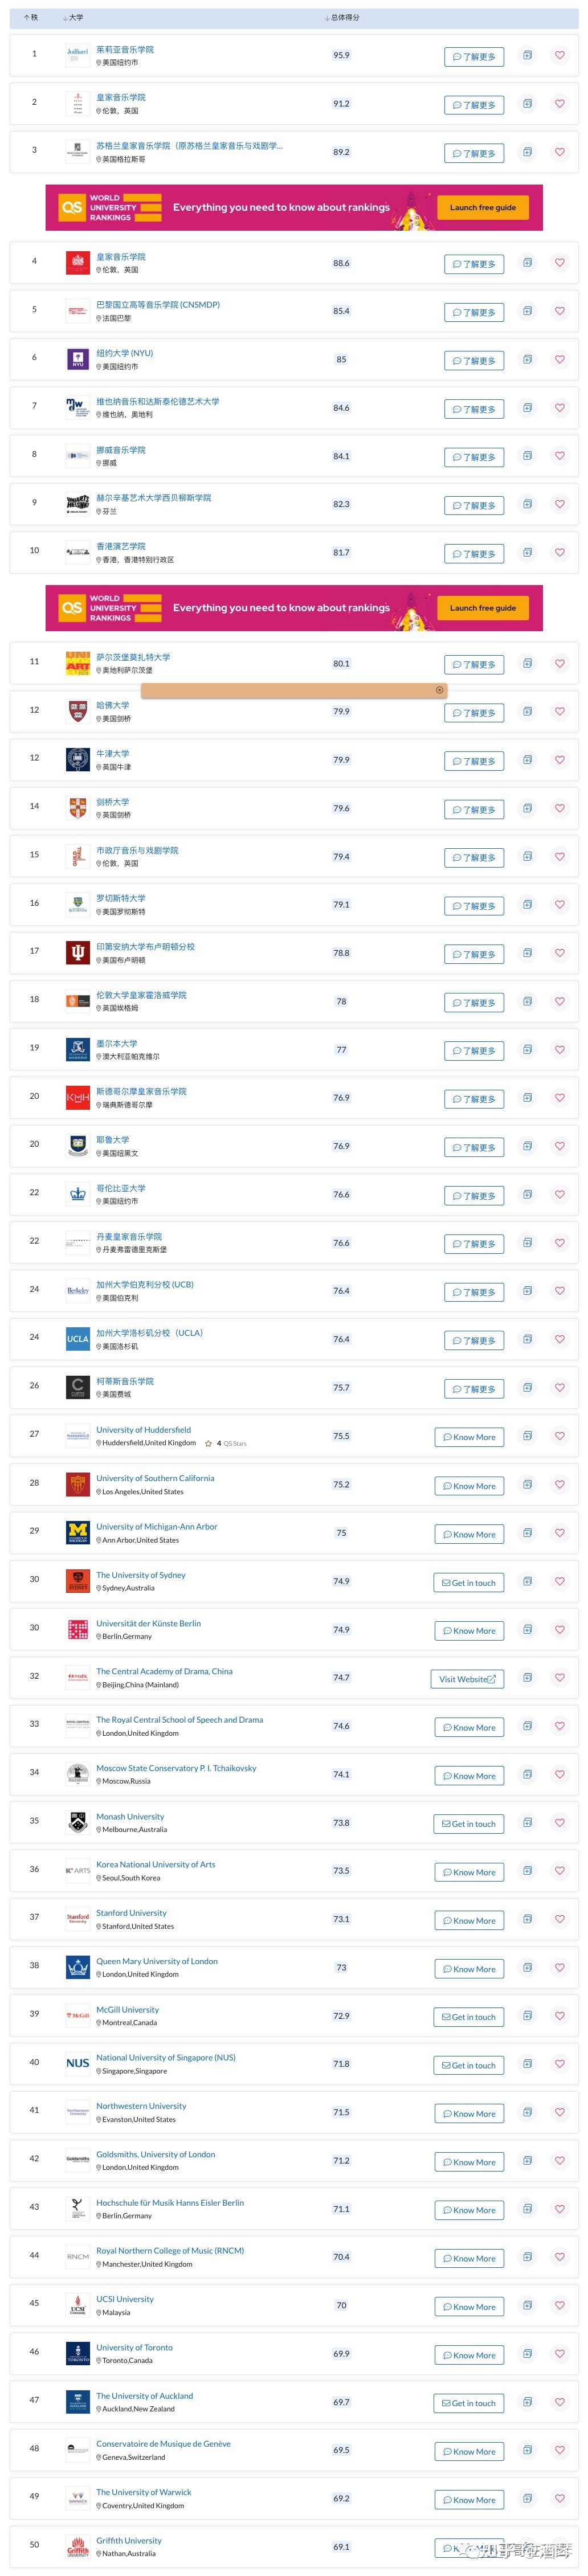This screenshot has height=2576, width=588.
Task: Click compare icon for University of Toronto
Action: coord(527,2352)
